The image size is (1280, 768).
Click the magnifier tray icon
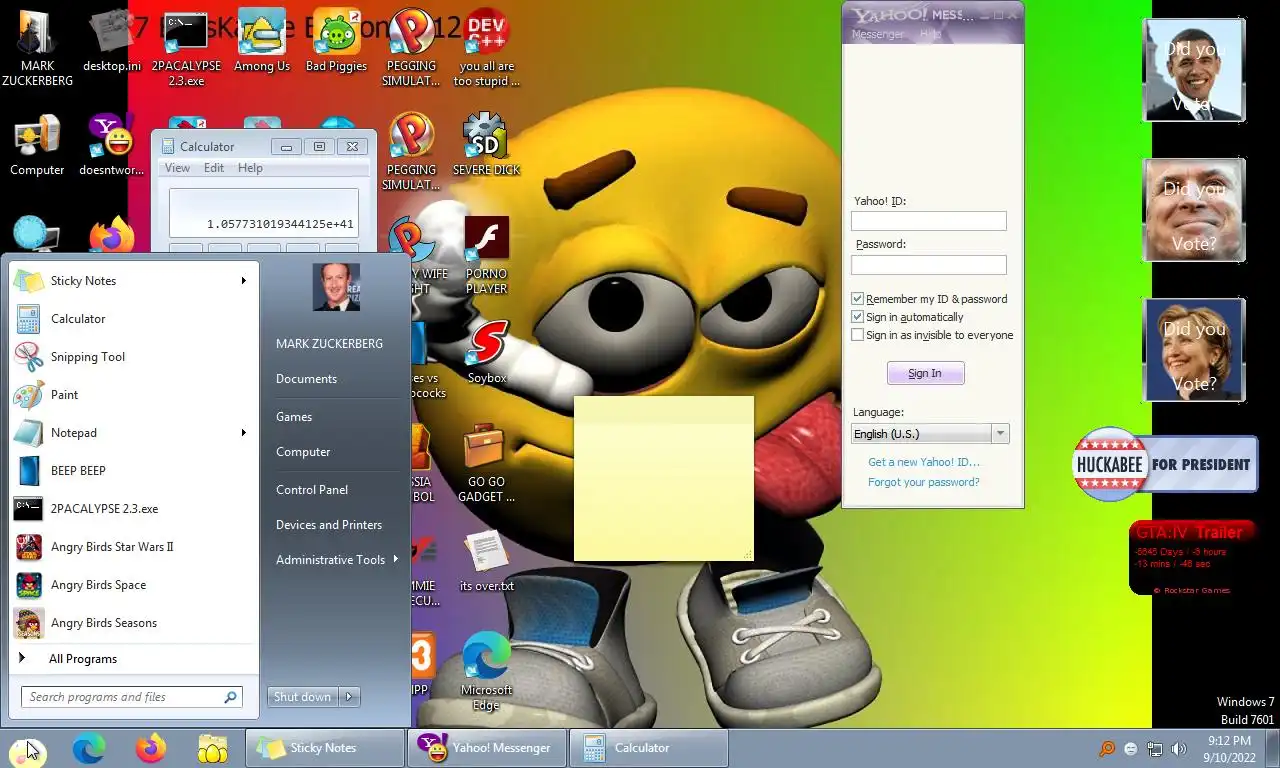(1107, 749)
